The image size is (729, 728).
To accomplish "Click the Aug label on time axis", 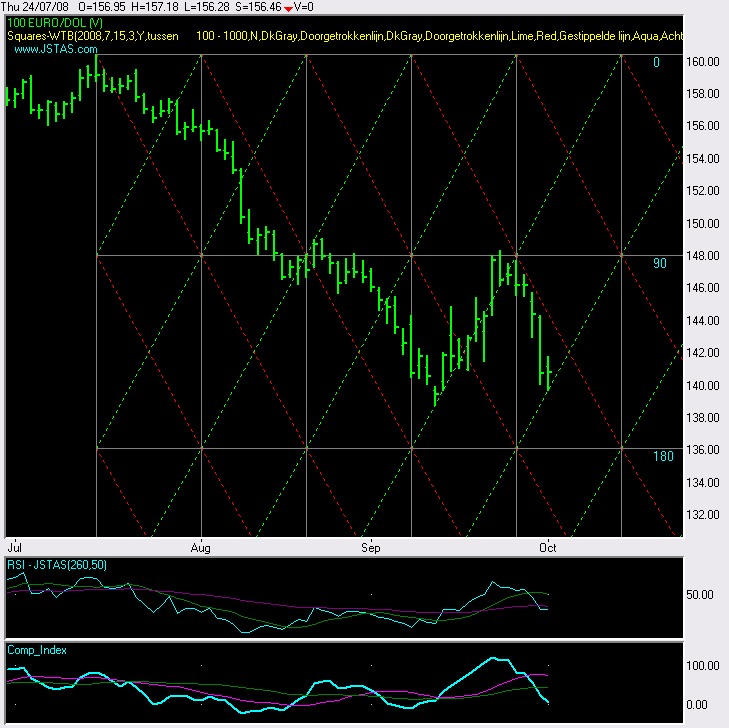I will tap(201, 548).
